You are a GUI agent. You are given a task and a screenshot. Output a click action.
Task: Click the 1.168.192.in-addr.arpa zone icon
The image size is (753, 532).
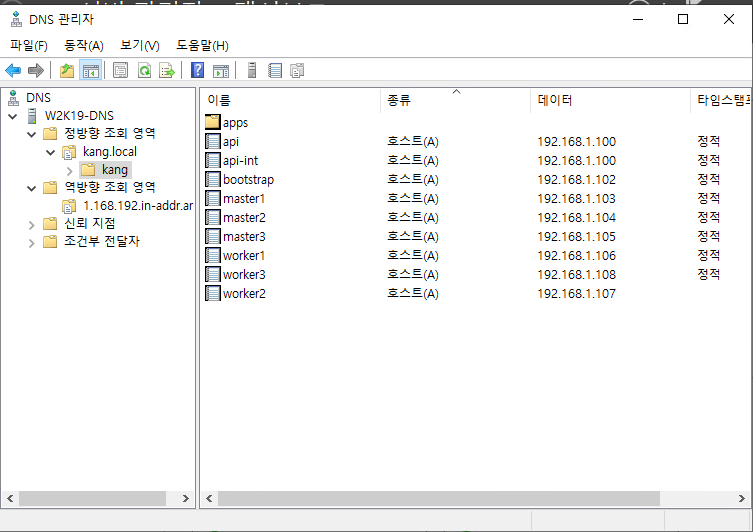(x=69, y=206)
